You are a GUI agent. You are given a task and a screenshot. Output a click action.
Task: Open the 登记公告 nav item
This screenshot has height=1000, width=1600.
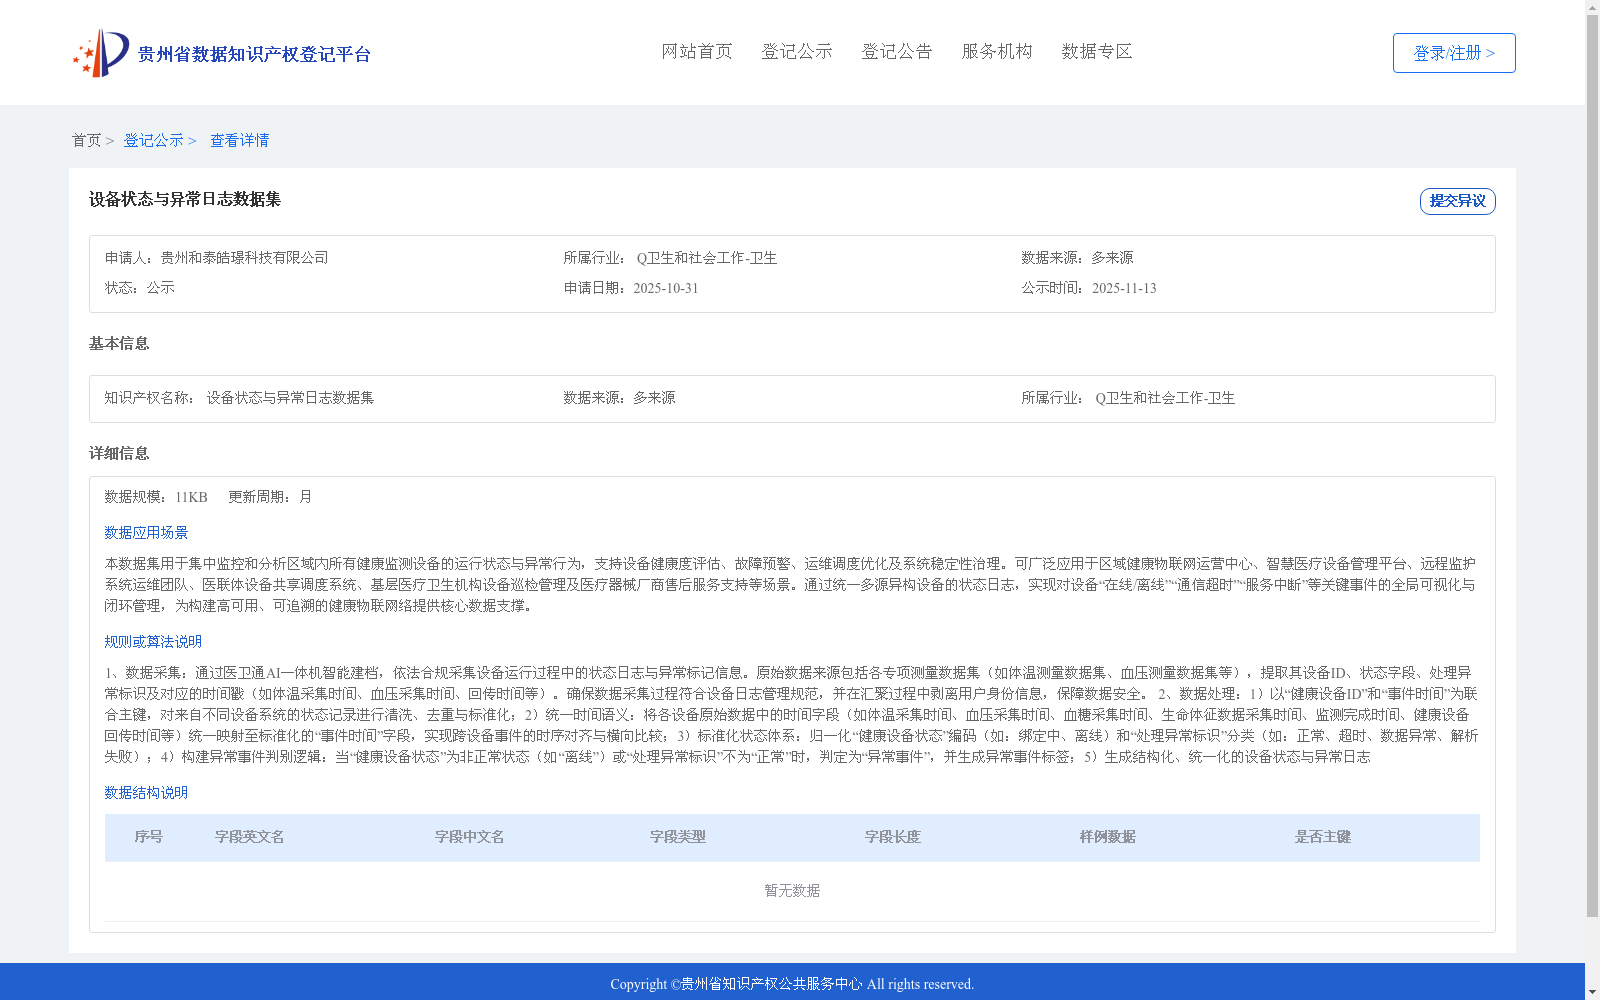[x=897, y=52]
